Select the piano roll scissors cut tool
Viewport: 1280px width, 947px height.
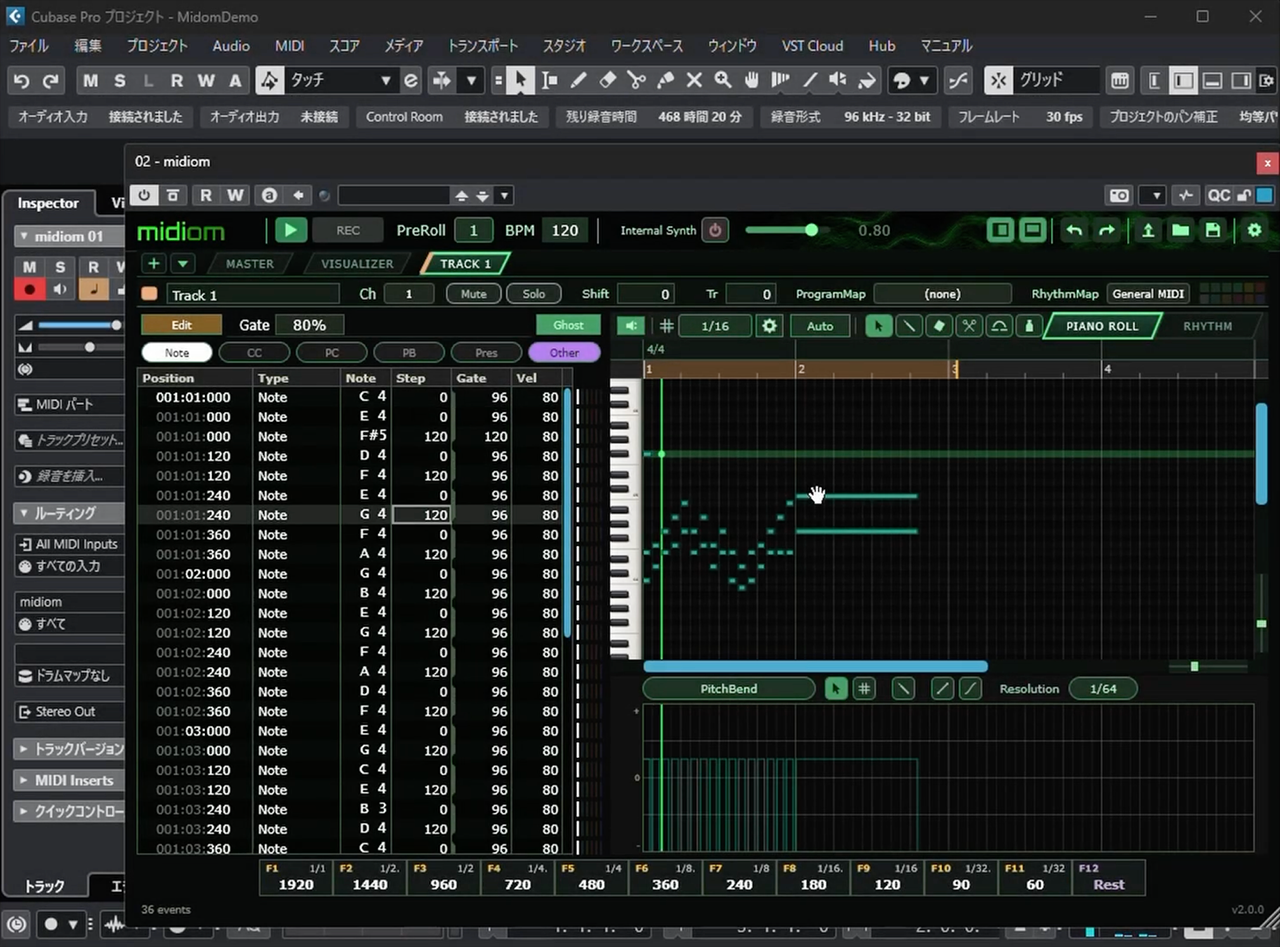coord(969,326)
